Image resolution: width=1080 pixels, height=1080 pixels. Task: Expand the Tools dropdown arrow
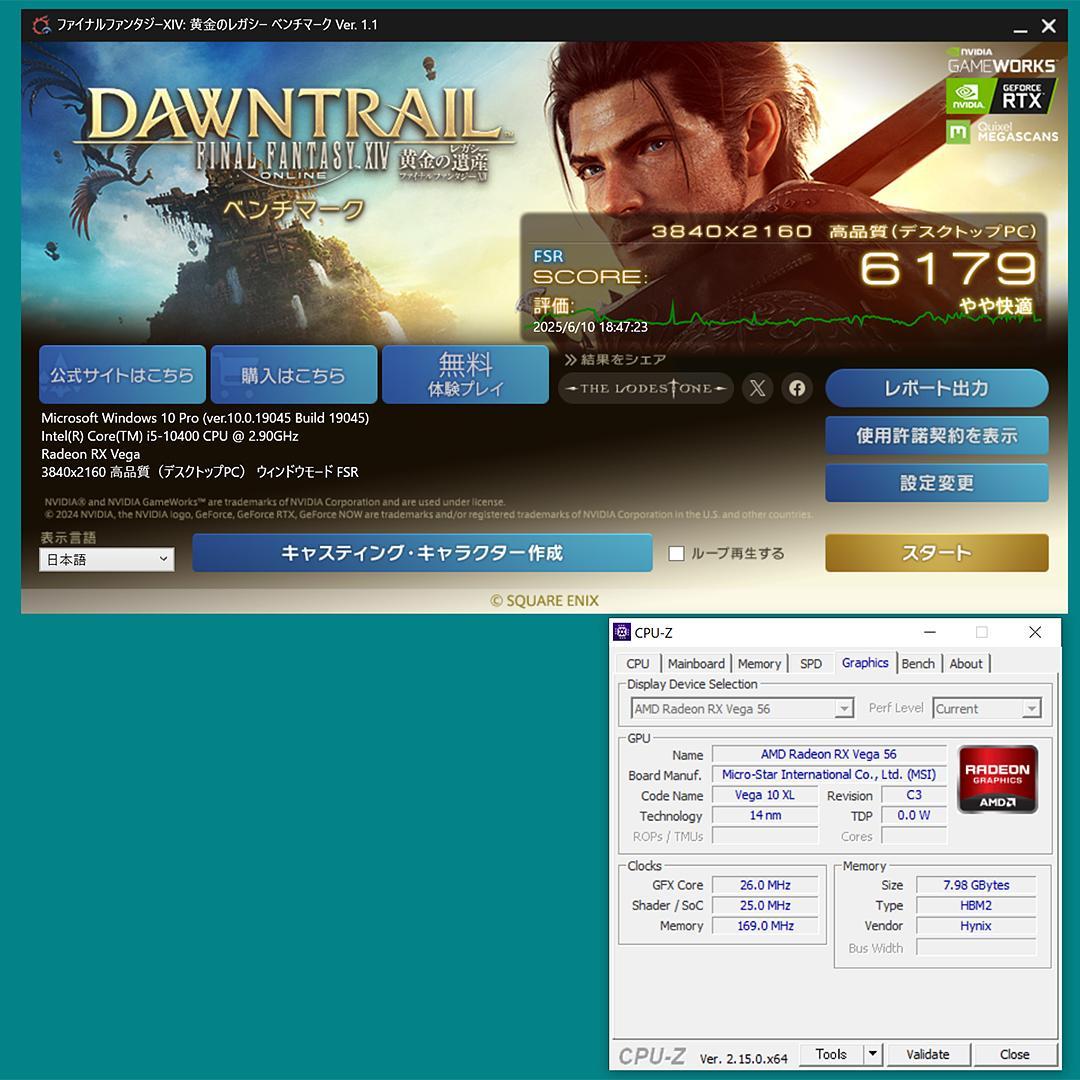point(872,1053)
